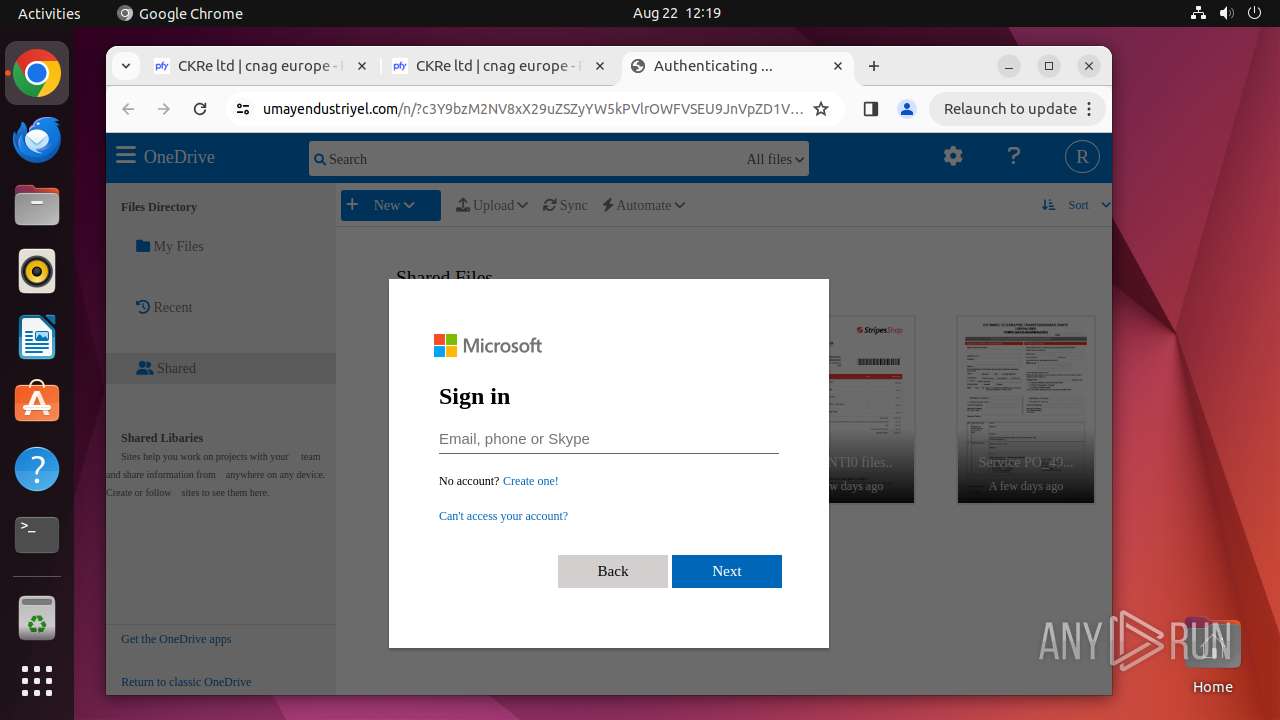Open LibreOffice Writer from the dock

[x=37, y=337]
